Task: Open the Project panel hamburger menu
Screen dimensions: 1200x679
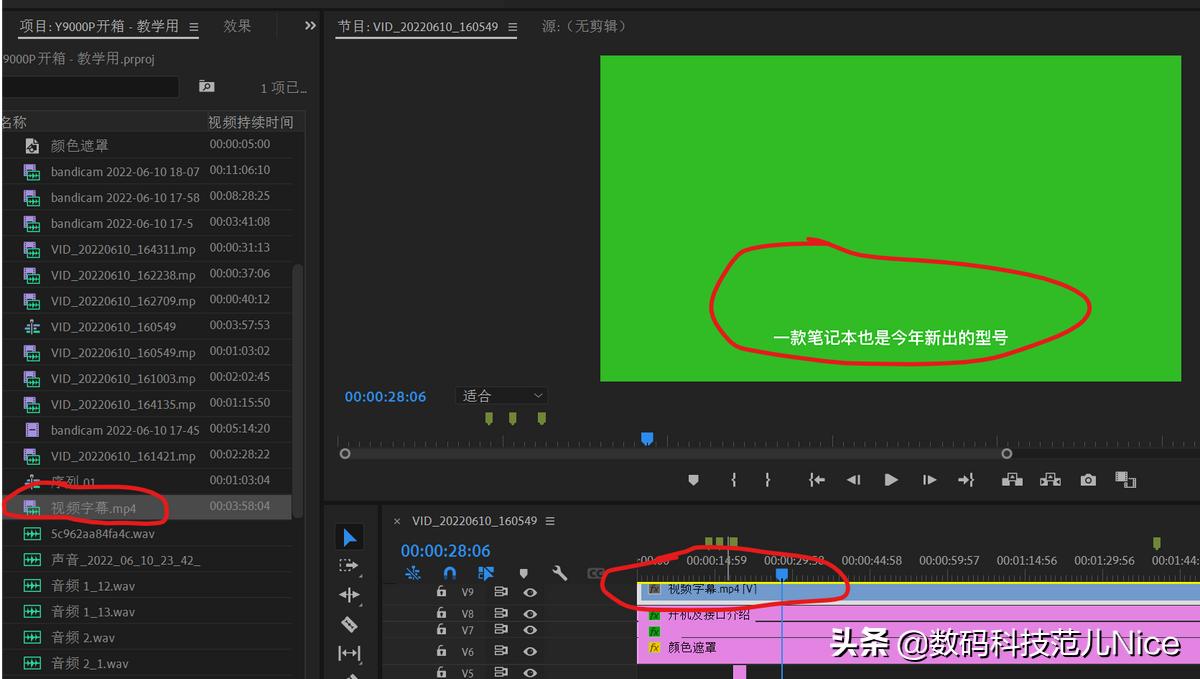Action: pos(194,26)
